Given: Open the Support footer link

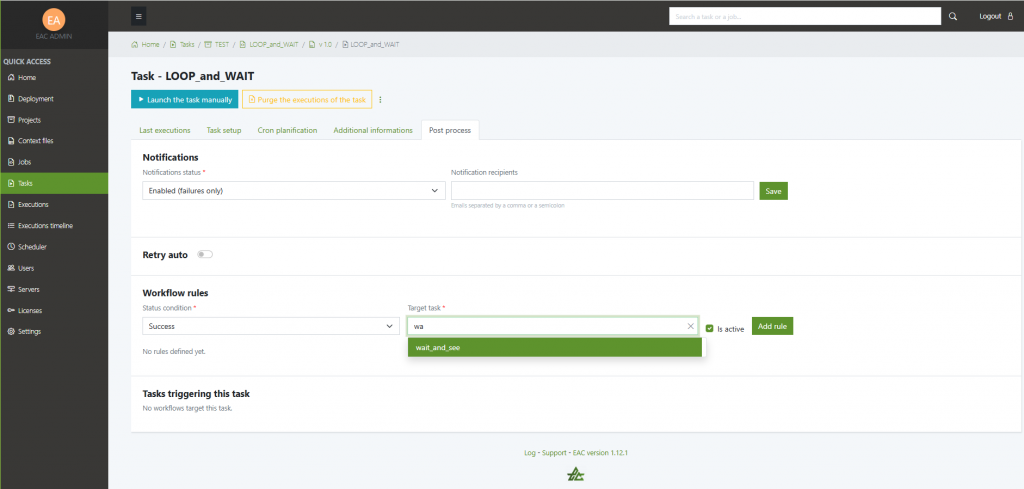Looking at the screenshot, I should tap(554, 452).
